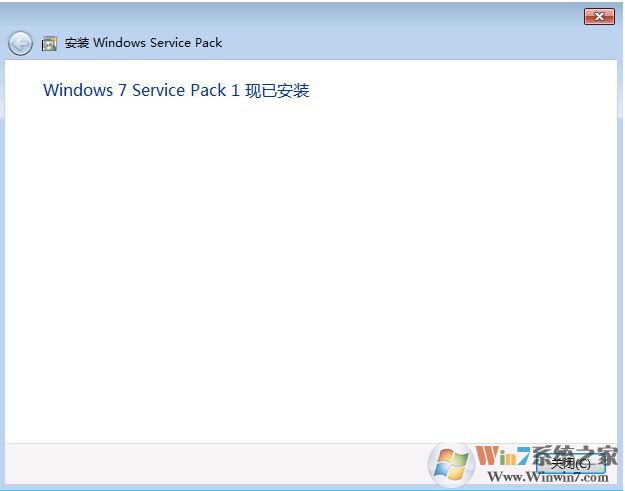Click the digit "1" in the heading

pos(235,90)
